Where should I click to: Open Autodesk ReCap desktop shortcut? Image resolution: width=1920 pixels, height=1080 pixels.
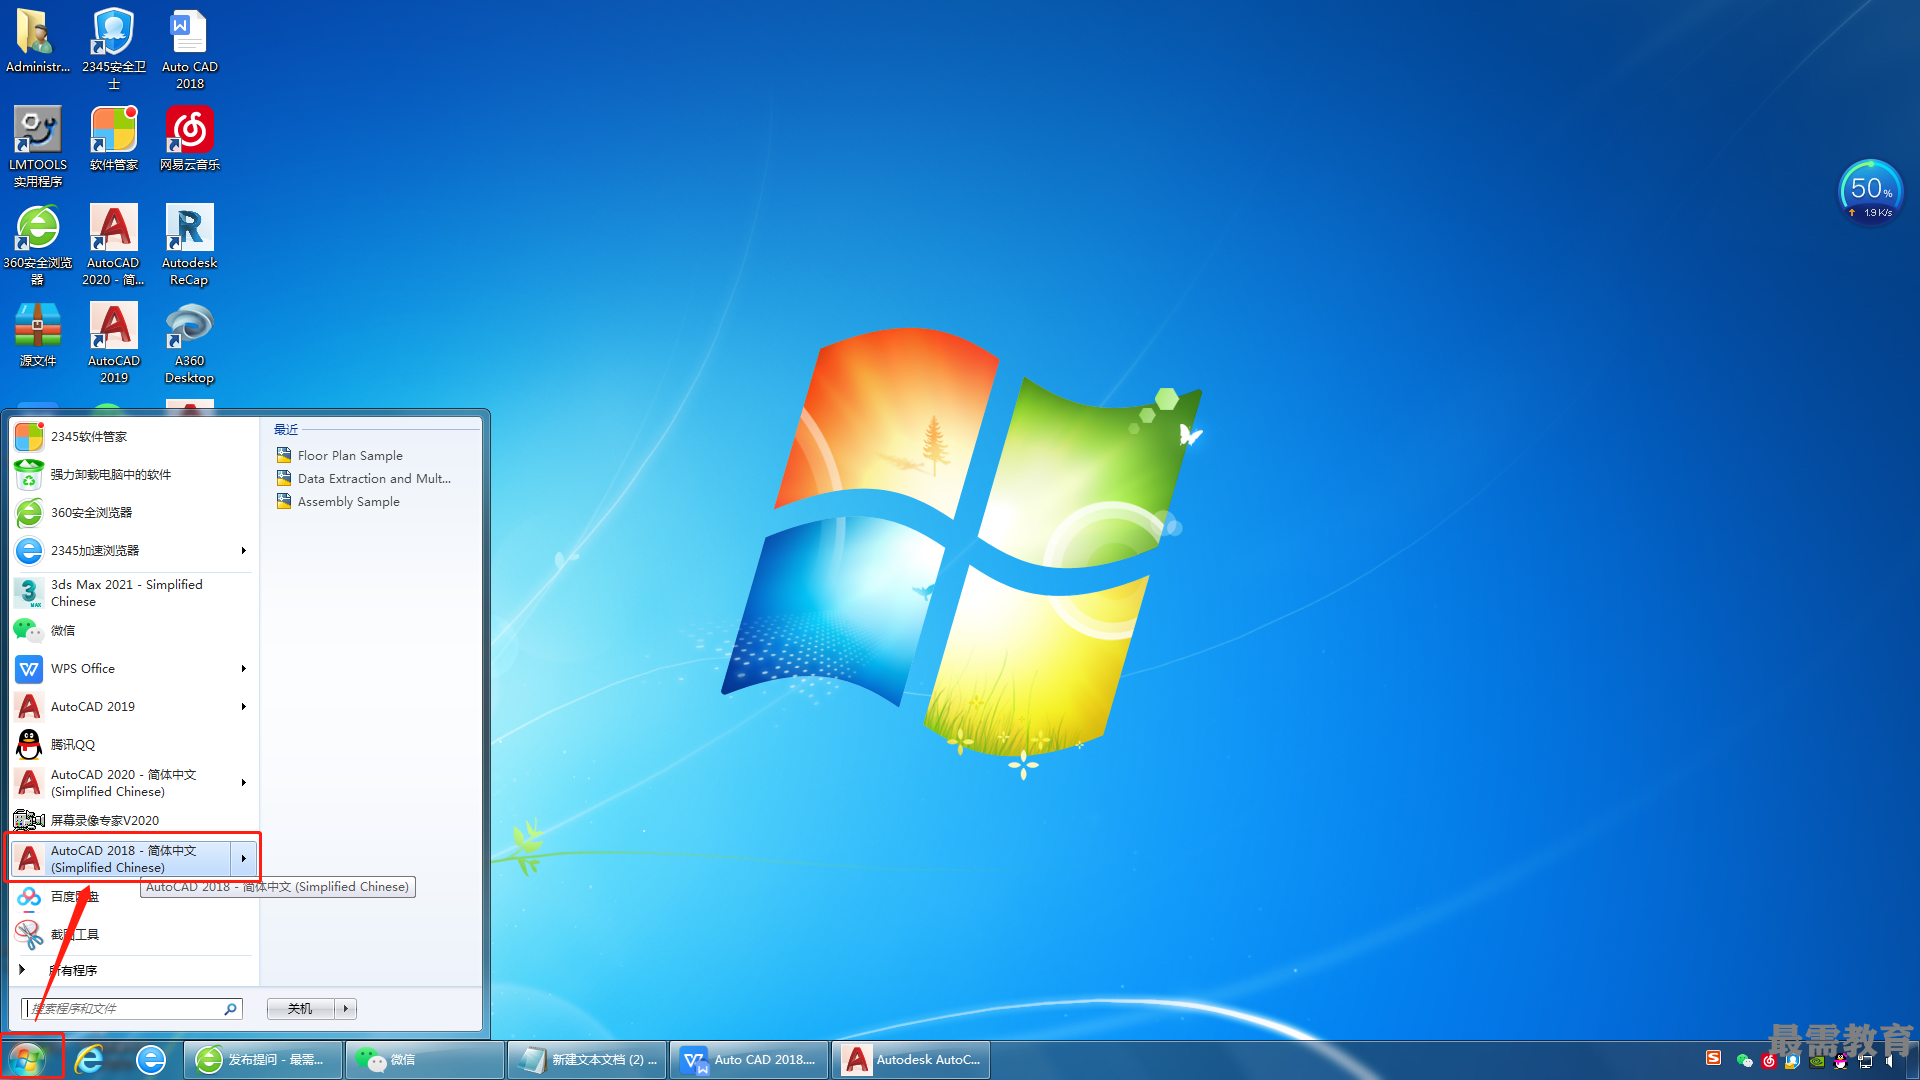(189, 244)
